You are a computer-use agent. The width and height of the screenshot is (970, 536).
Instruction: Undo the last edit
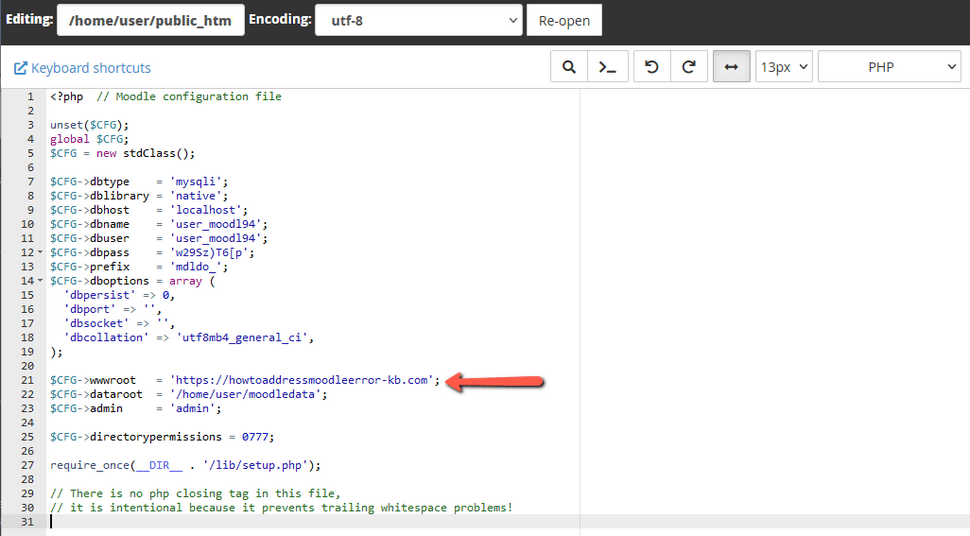point(651,67)
